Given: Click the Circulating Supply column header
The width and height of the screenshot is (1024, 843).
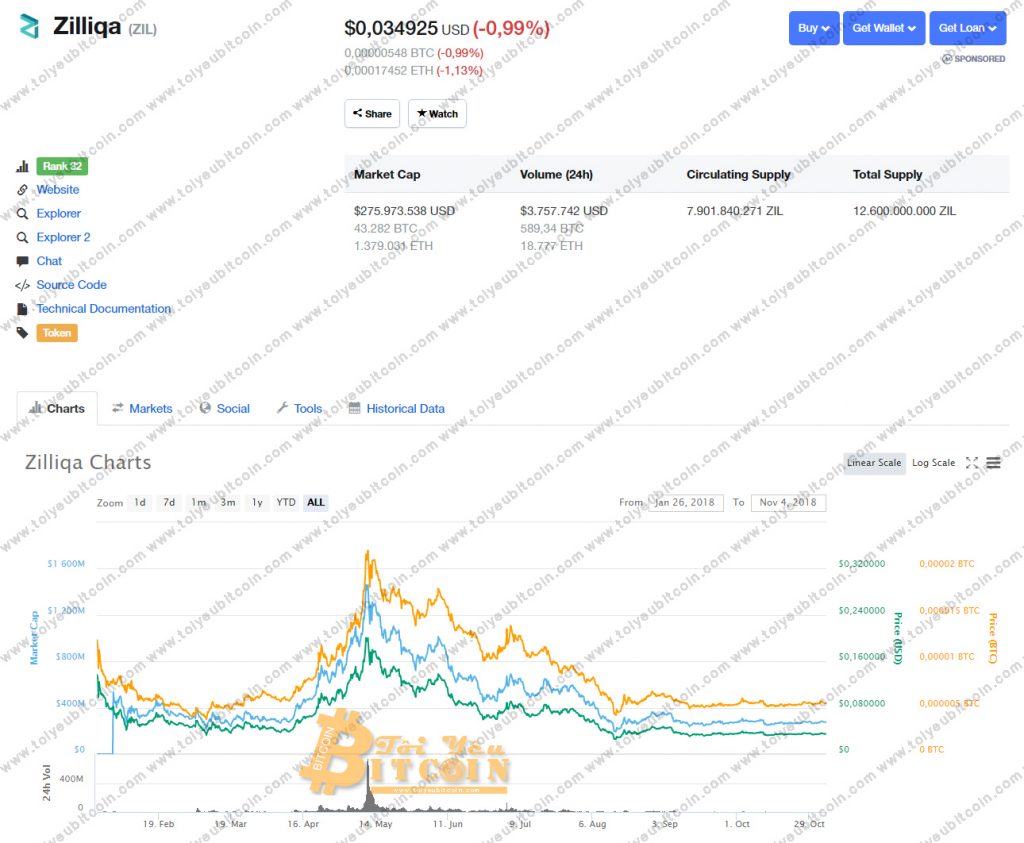Looking at the screenshot, I should [x=739, y=174].
